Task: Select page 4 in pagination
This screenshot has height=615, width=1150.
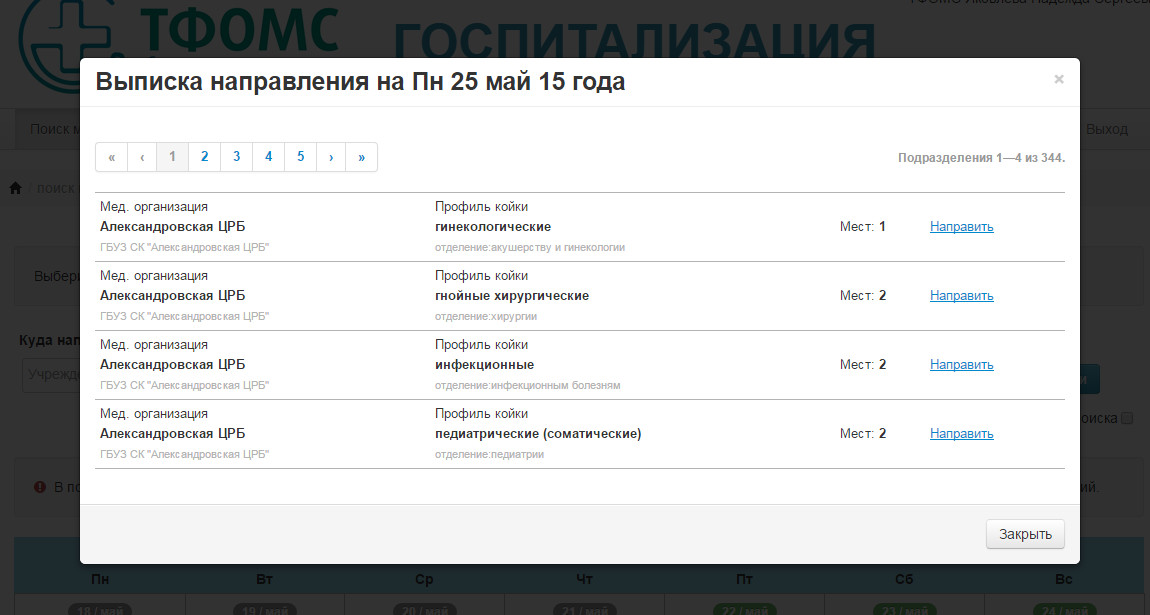Action: click(268, 157)
